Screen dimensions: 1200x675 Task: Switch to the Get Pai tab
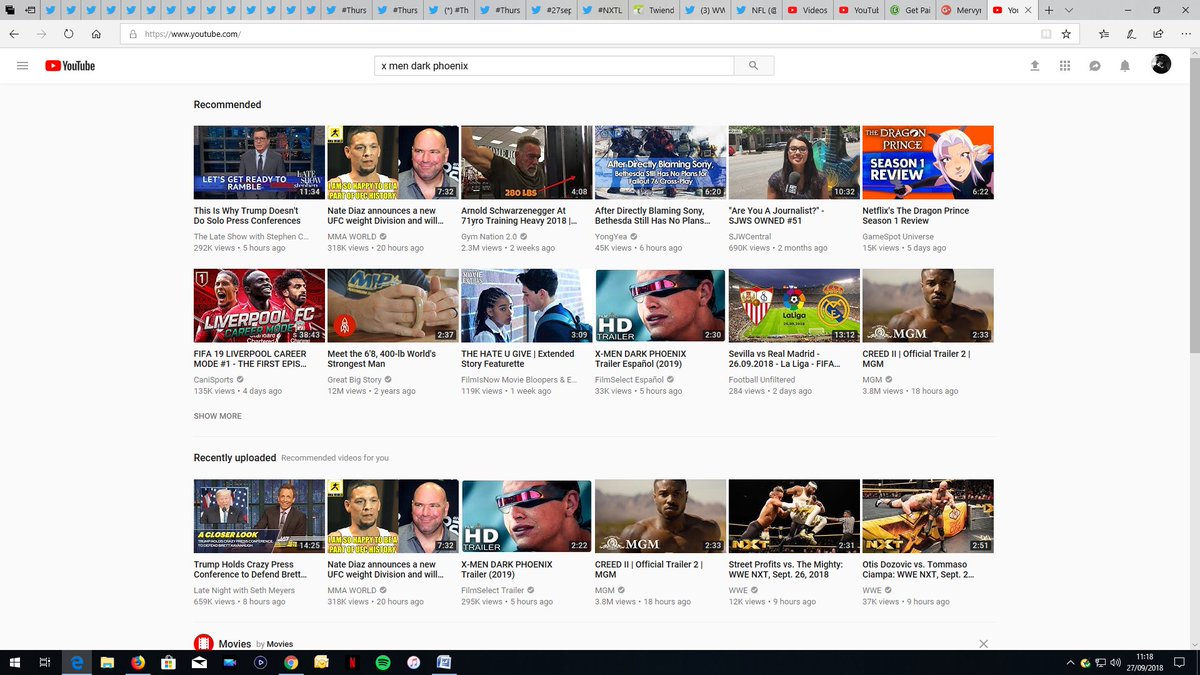pyautogui.click(x=908, y=10)
